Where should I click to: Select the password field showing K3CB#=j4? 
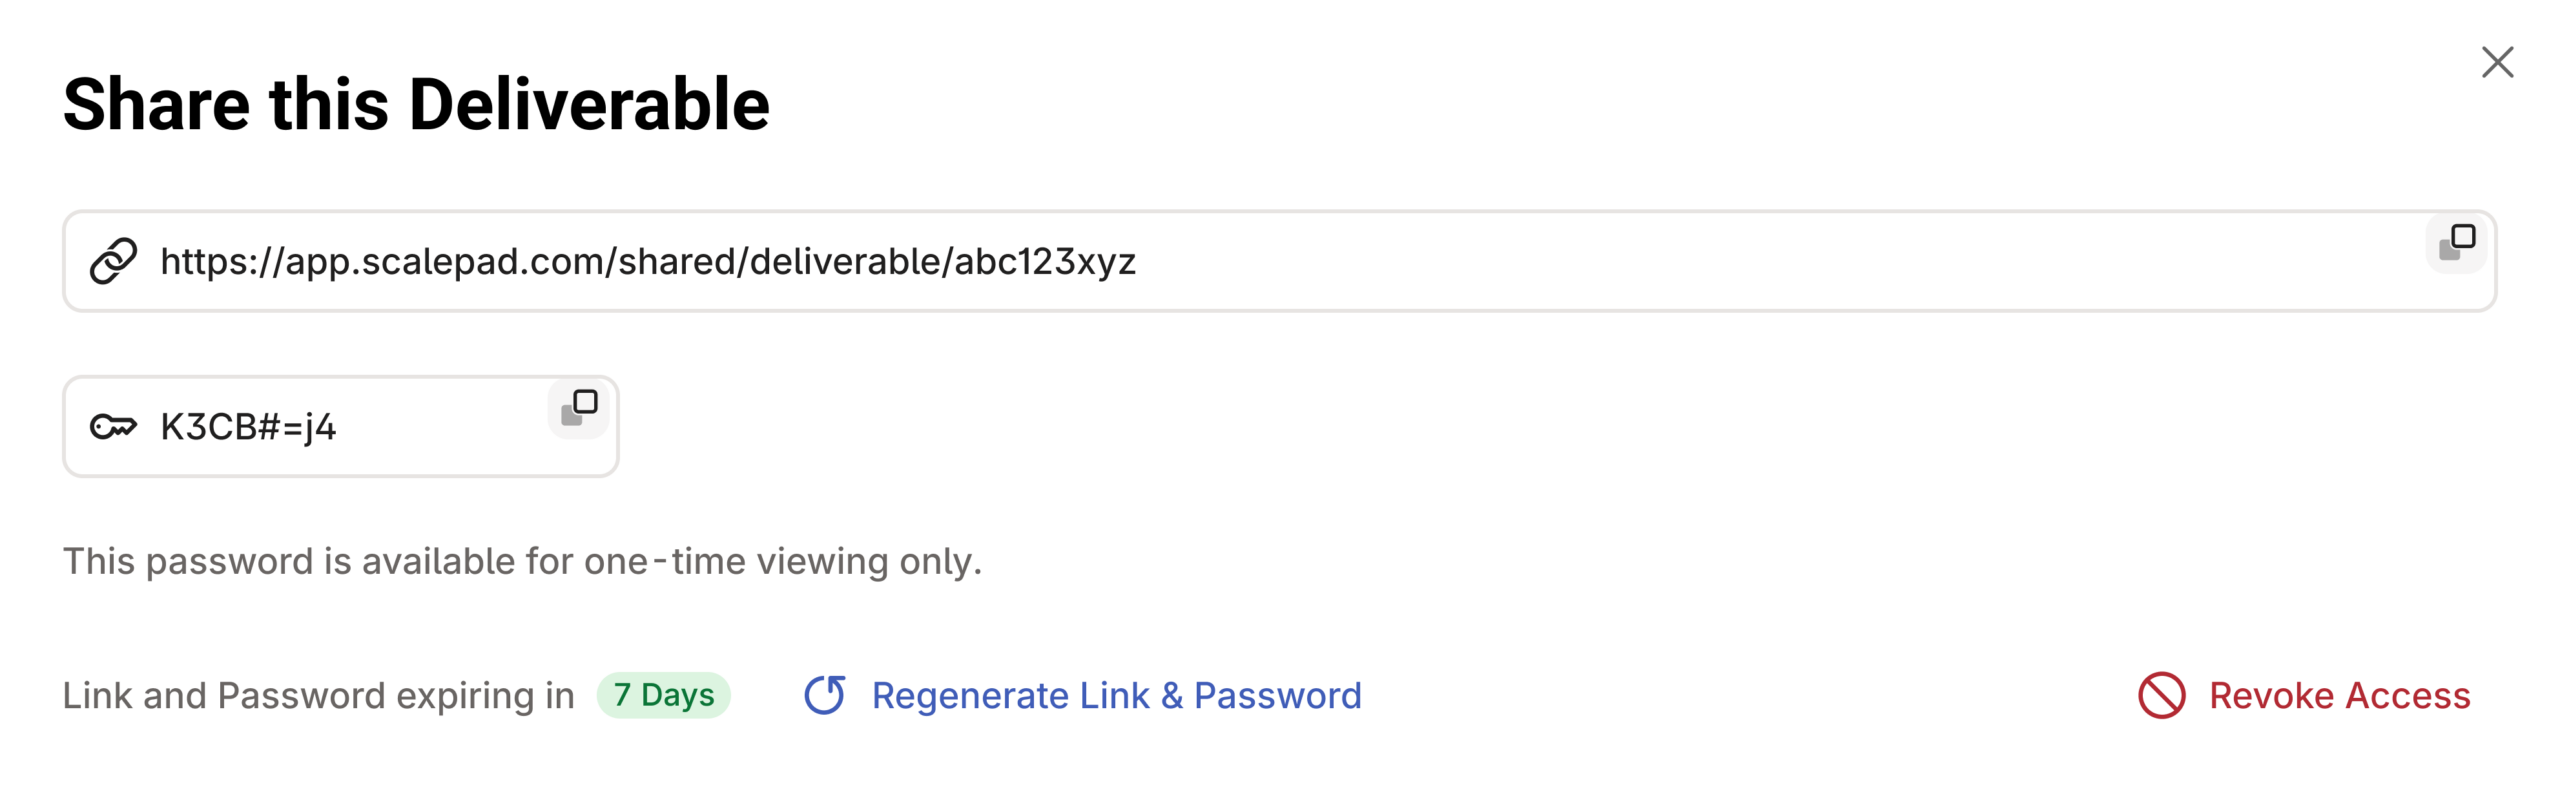pyautogui.click(x=340, y=426)
